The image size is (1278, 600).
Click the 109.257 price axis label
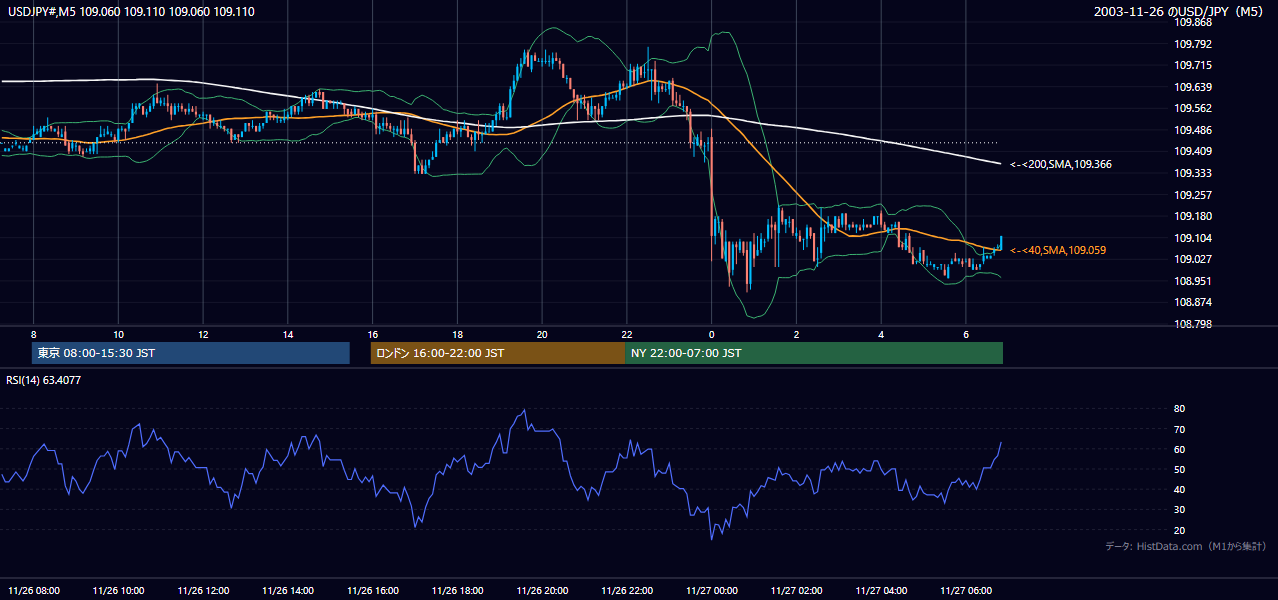[x=1192, y=195]
